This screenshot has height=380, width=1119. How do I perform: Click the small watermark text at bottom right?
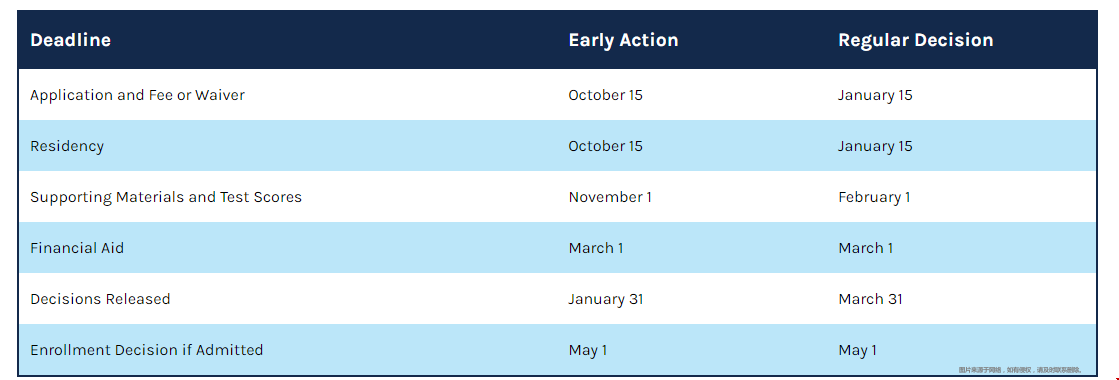click(x=1021, y=370)
